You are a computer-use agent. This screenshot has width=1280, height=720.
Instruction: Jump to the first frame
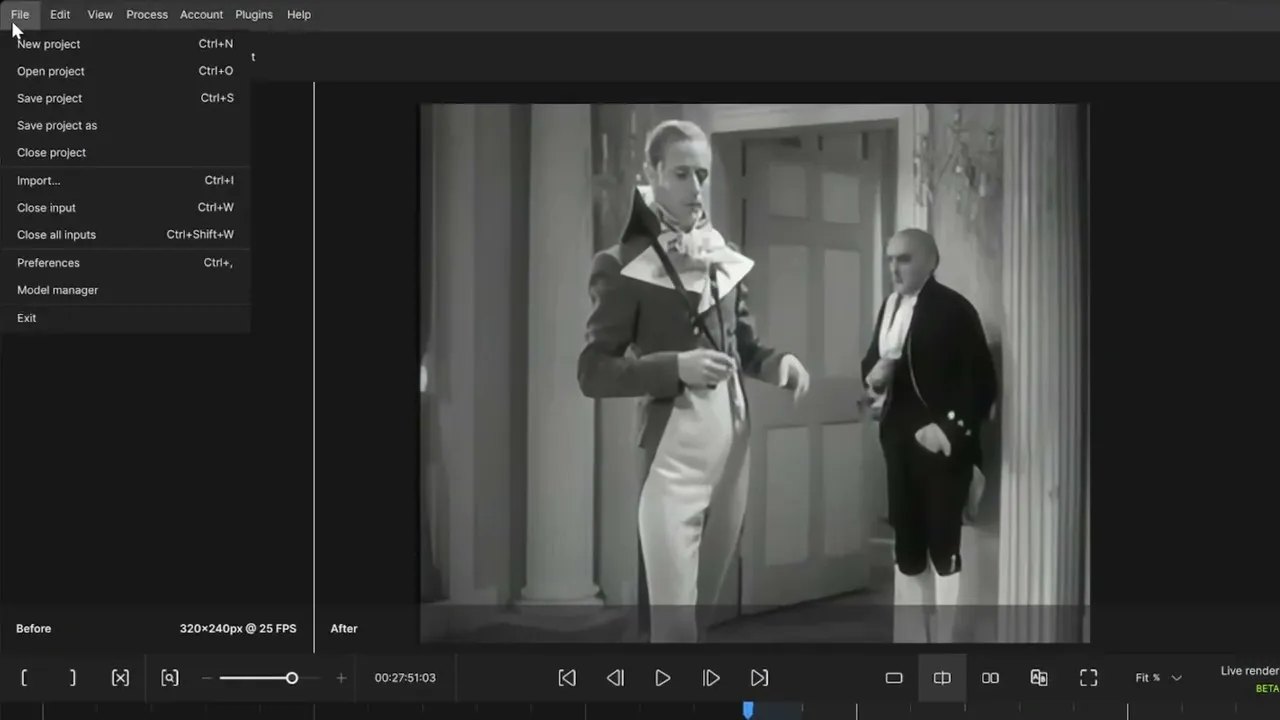click(567, 678)
